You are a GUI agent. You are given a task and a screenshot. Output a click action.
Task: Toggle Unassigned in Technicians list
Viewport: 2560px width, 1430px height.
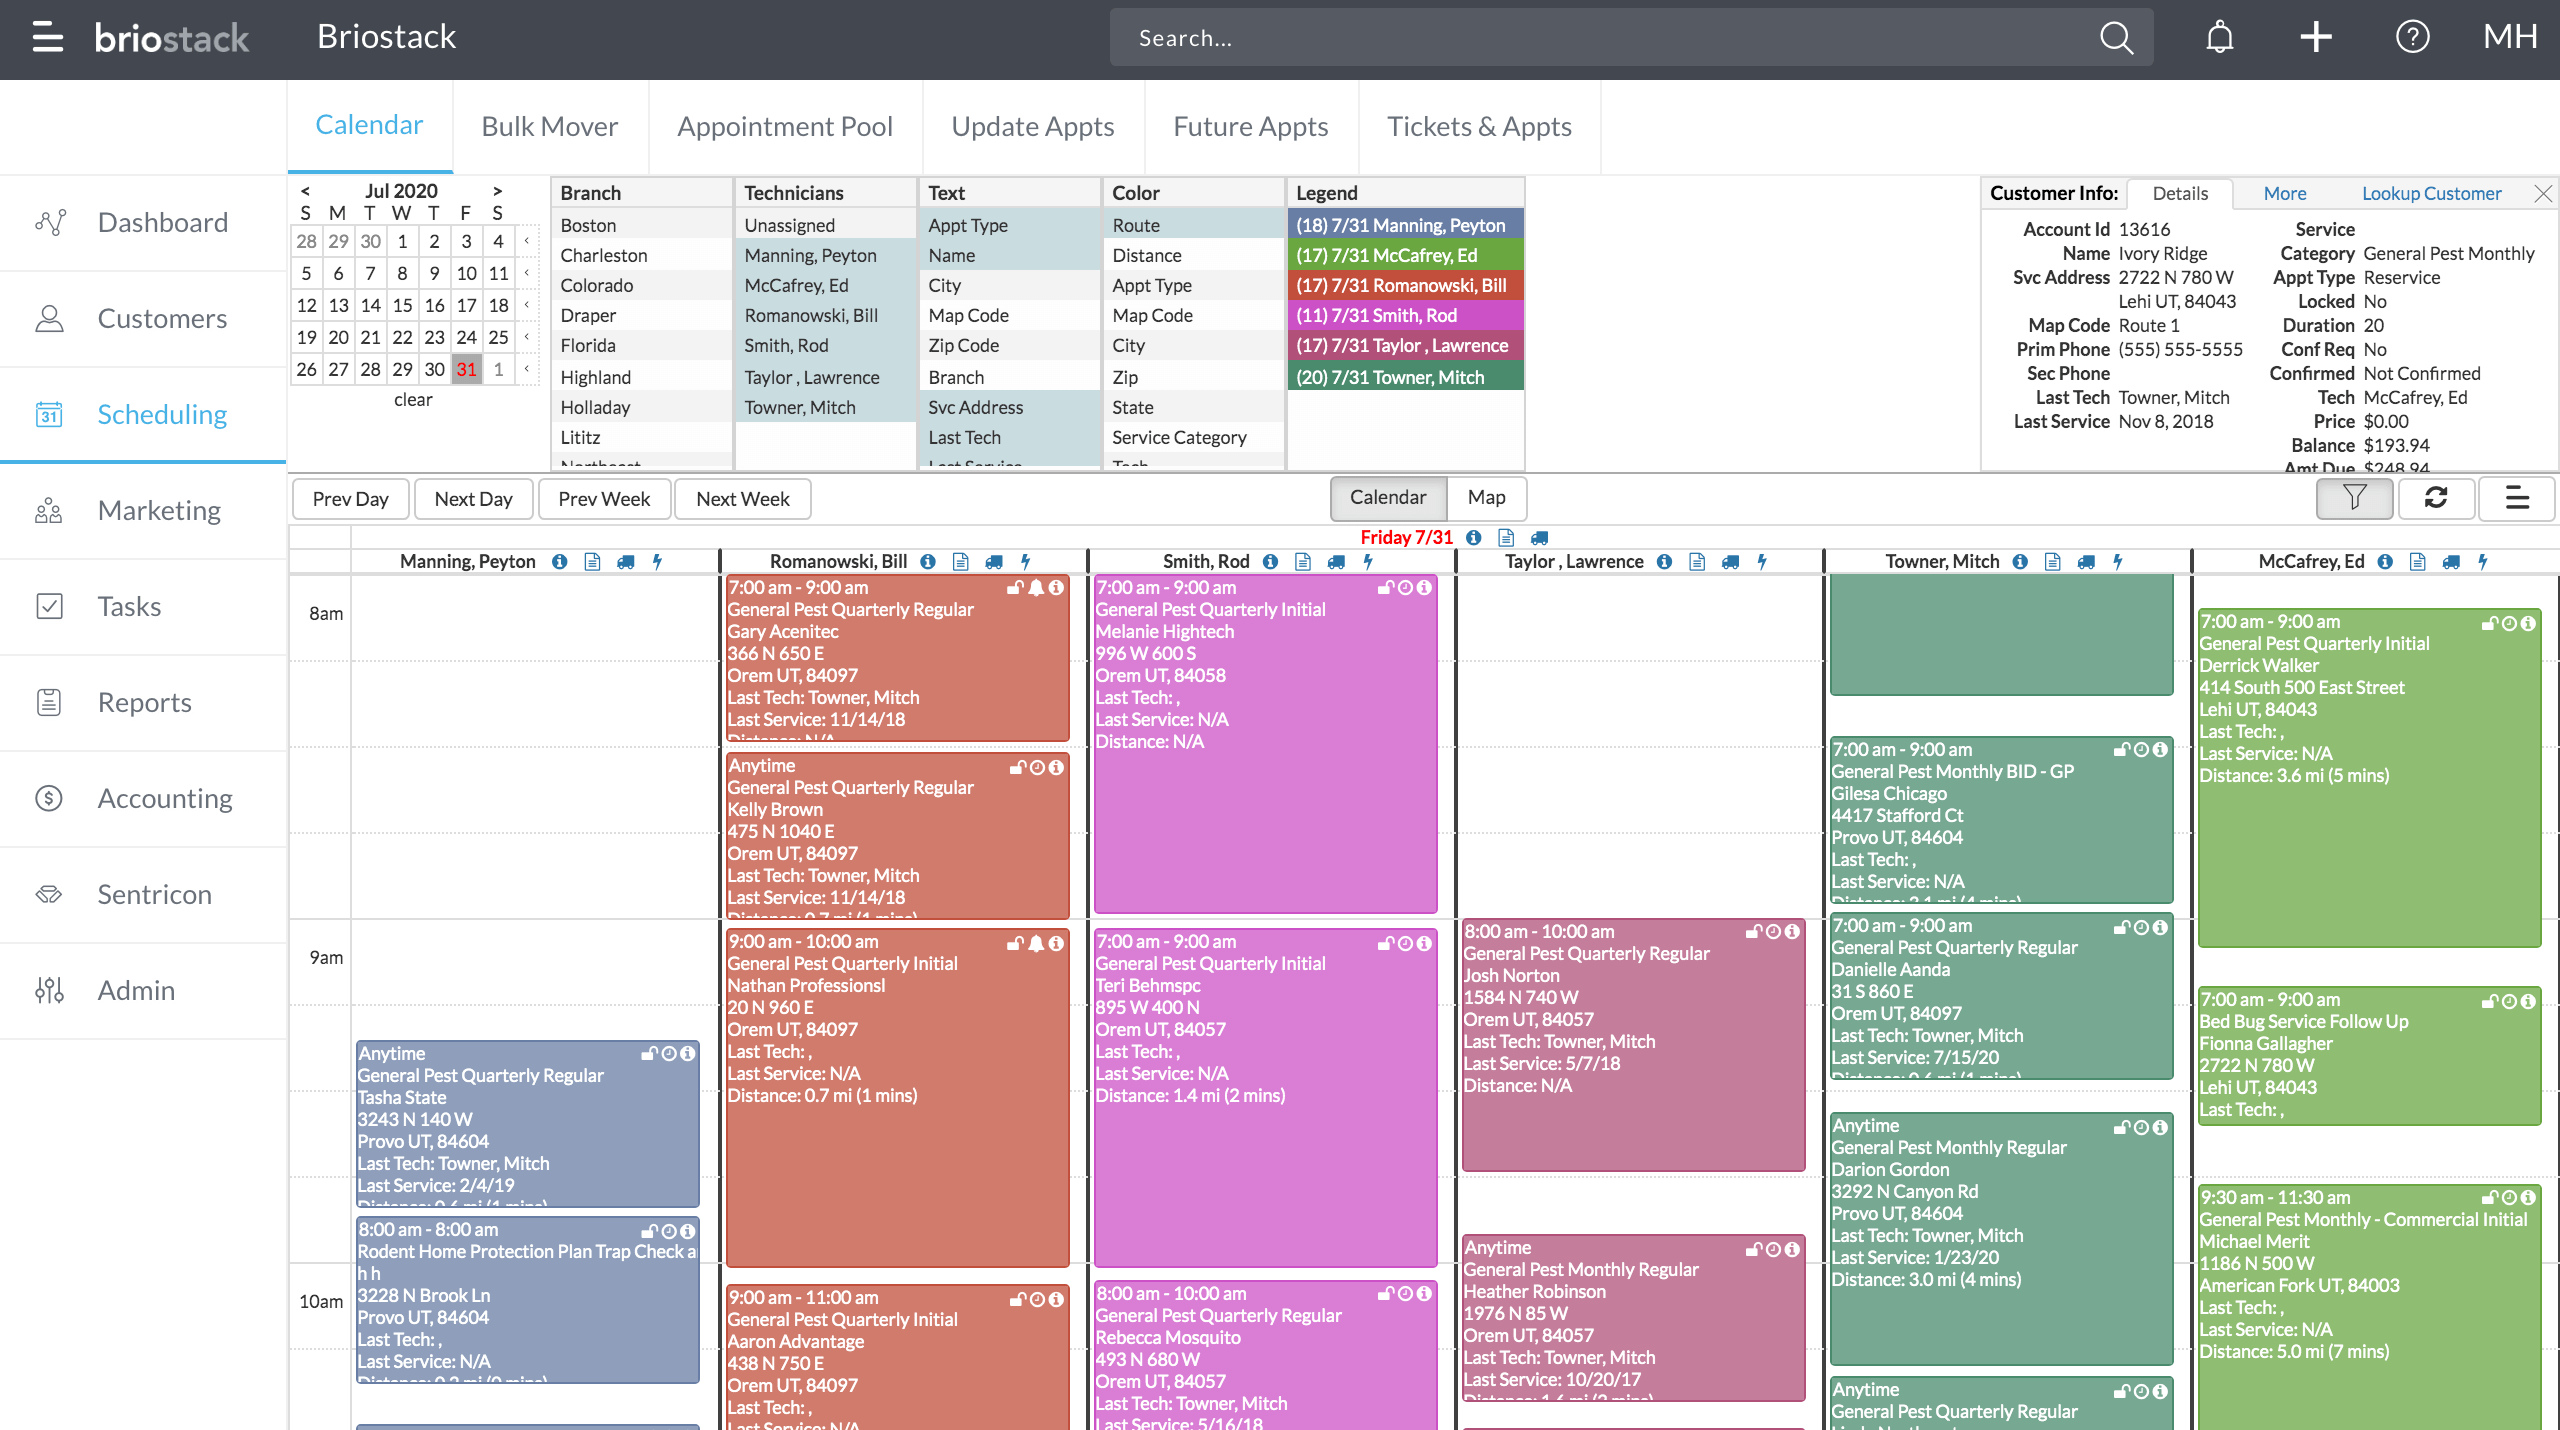pos(826,225)
